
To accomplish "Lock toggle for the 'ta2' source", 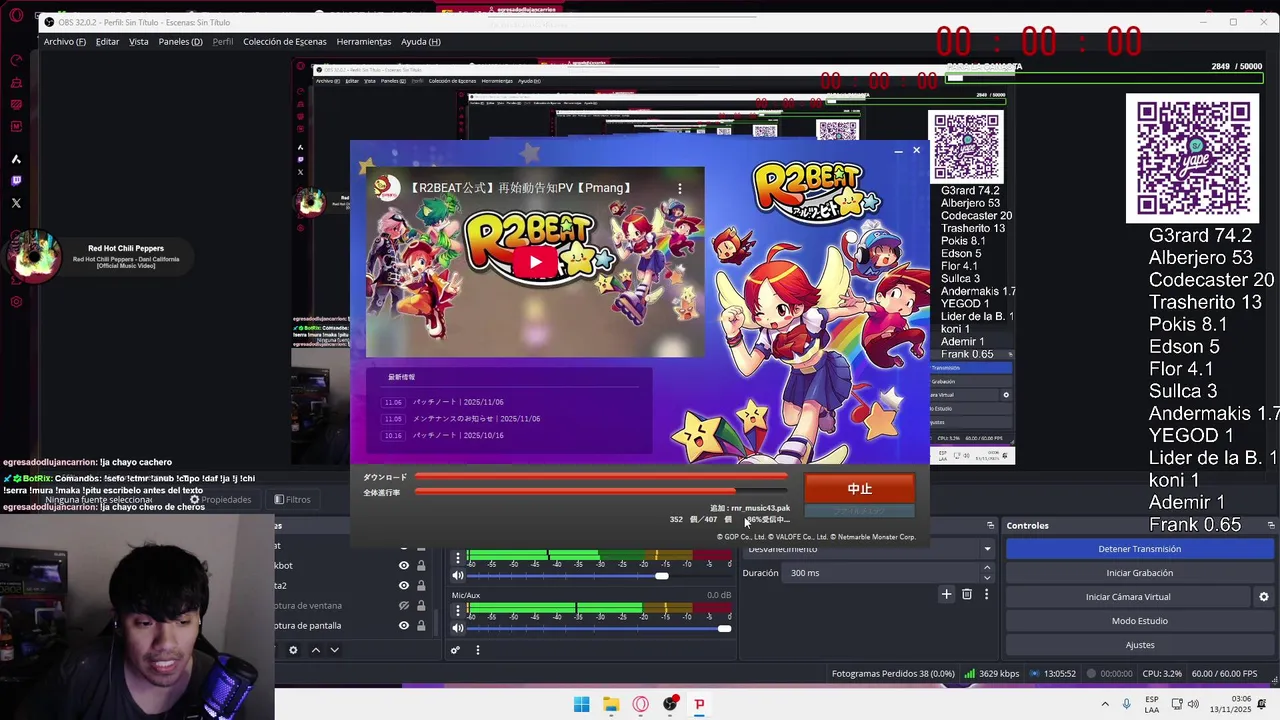I will click(421, 586).
